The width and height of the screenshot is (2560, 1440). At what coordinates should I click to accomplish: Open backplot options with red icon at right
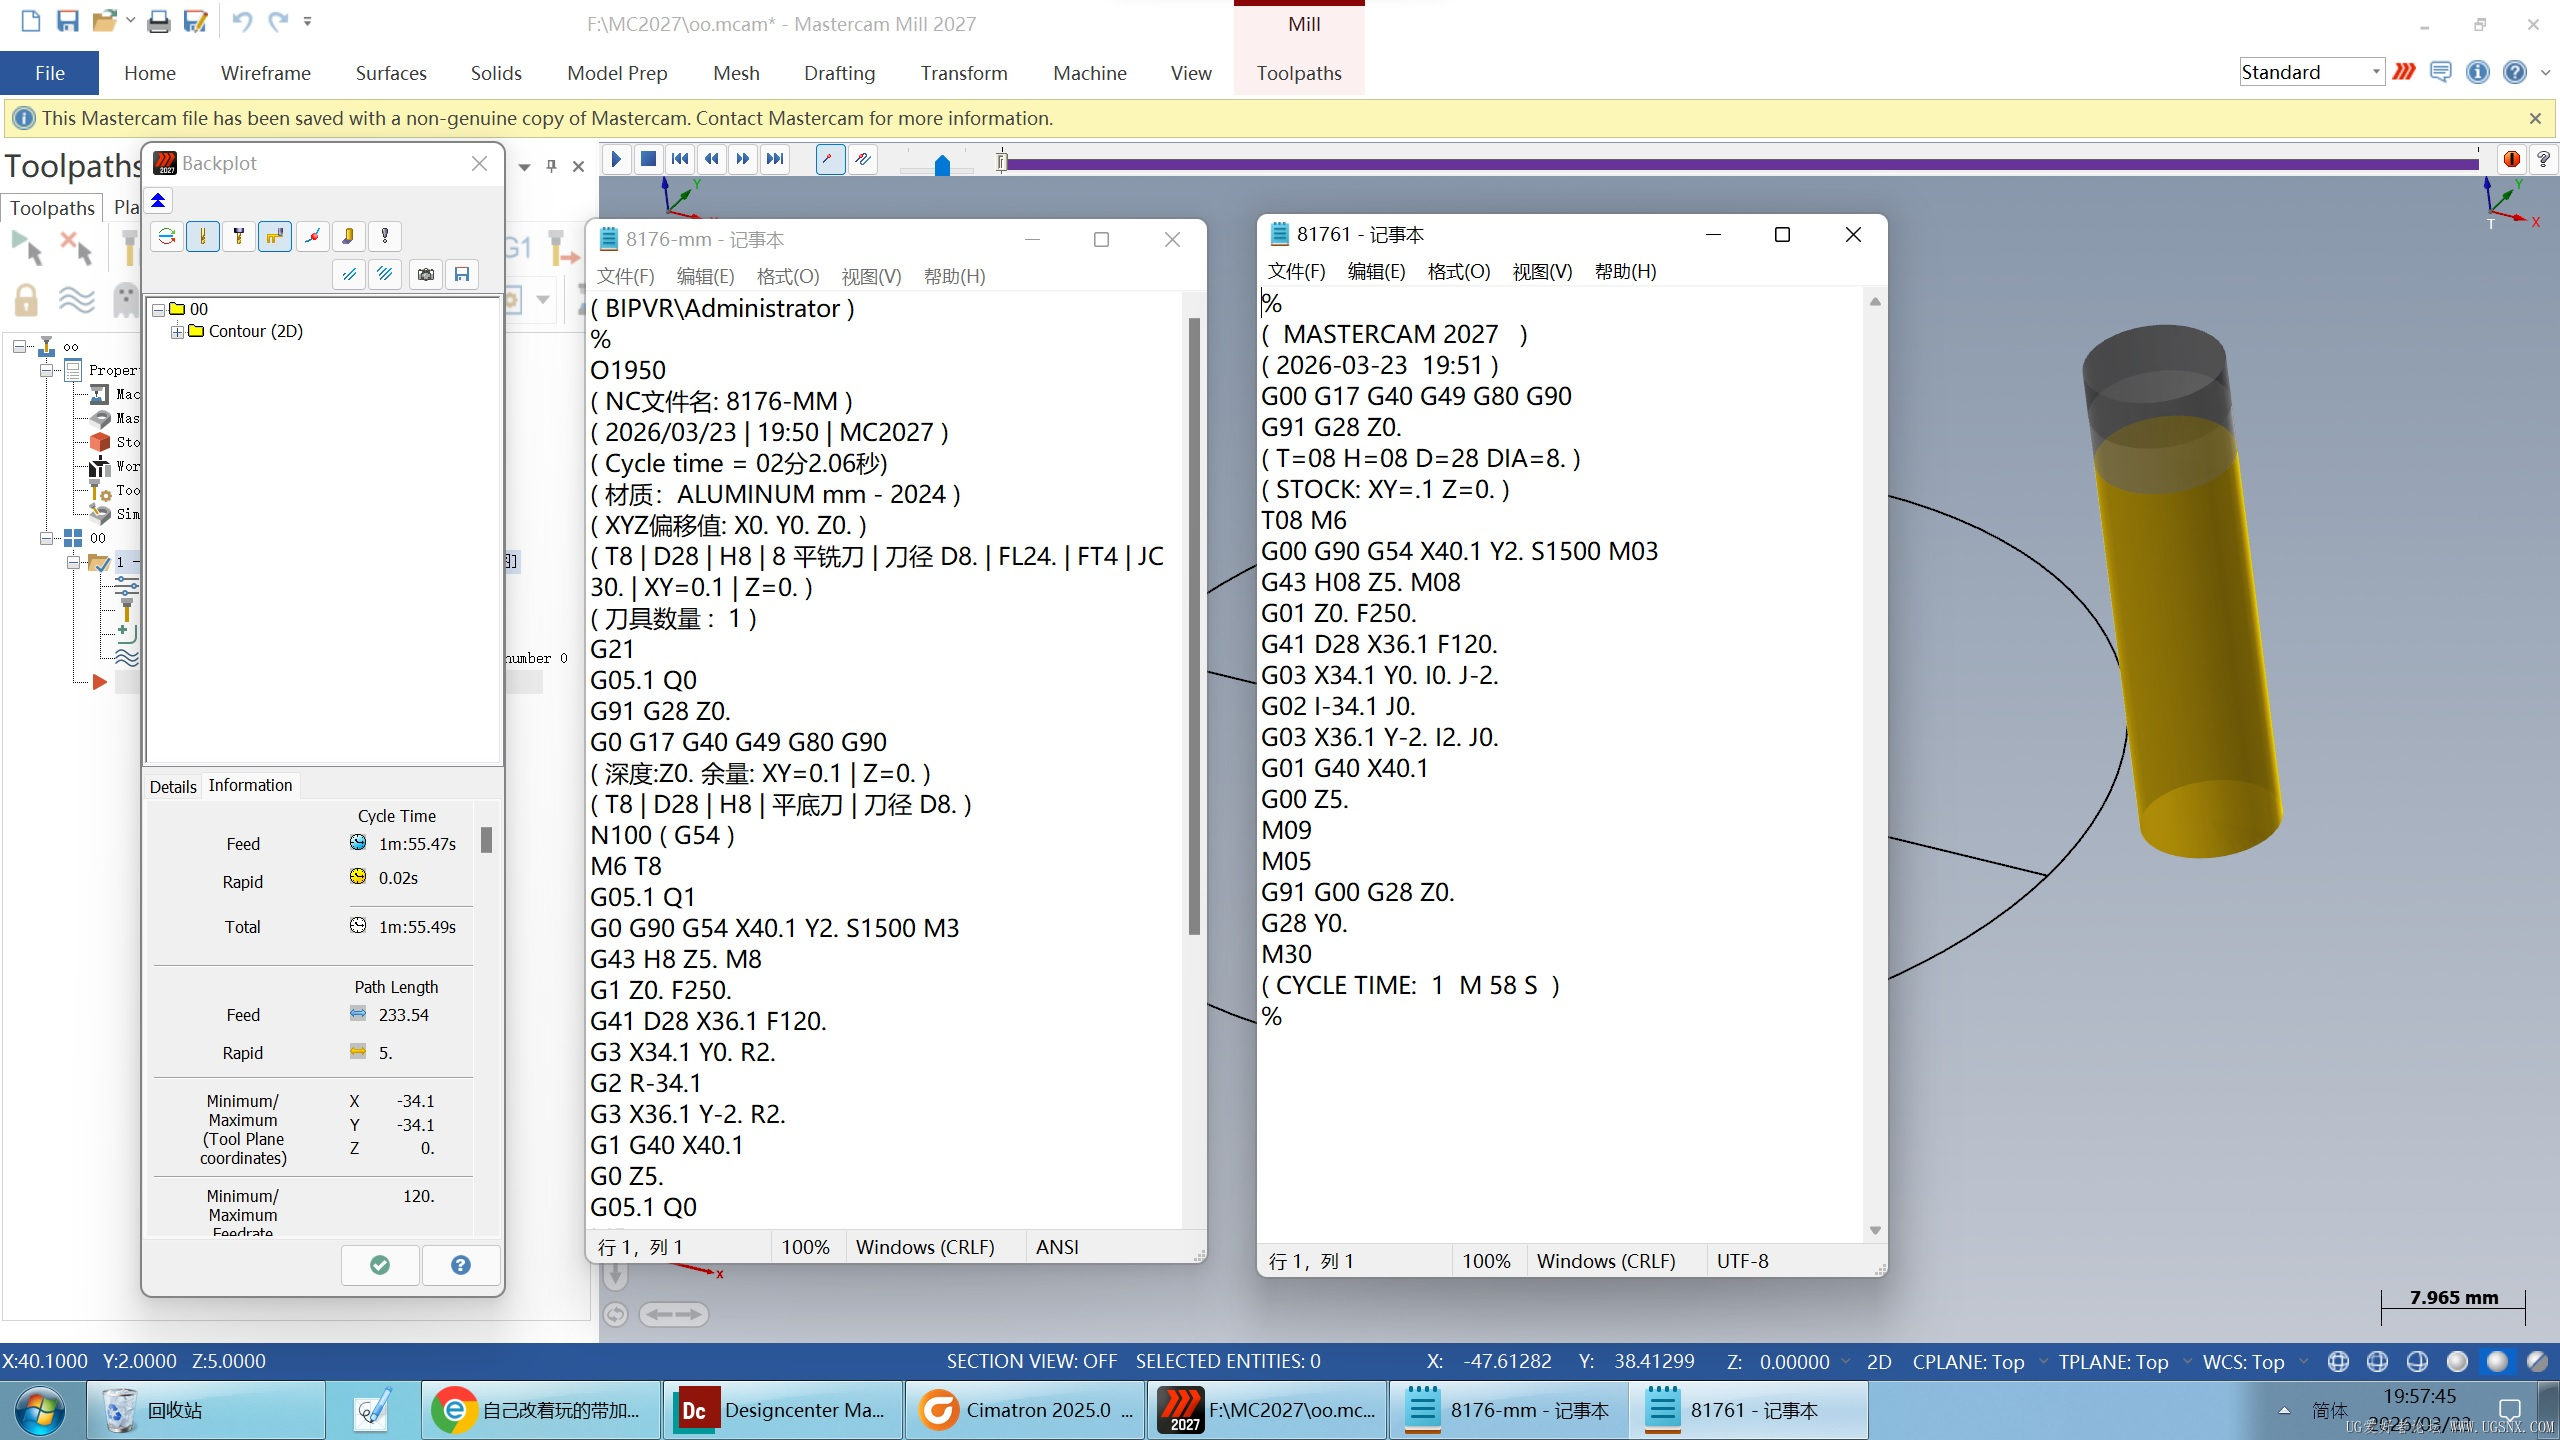(2511, 159)
